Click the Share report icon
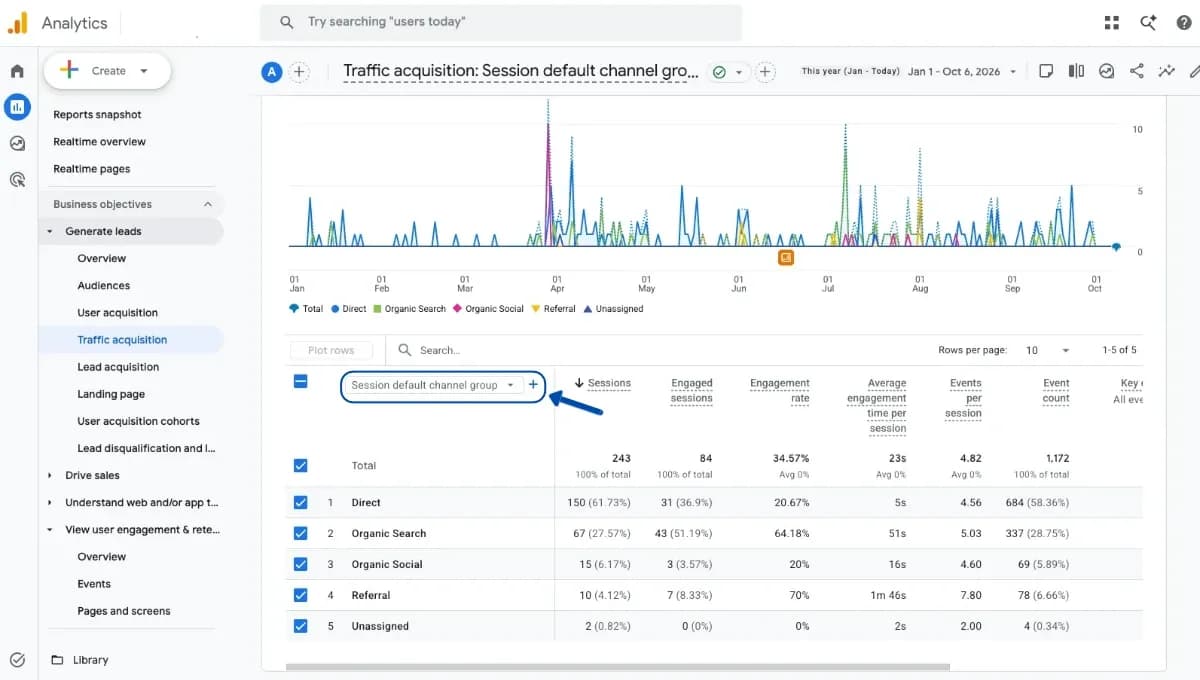The width and height of the screenshot is (1200, 680). point(1136,71)
